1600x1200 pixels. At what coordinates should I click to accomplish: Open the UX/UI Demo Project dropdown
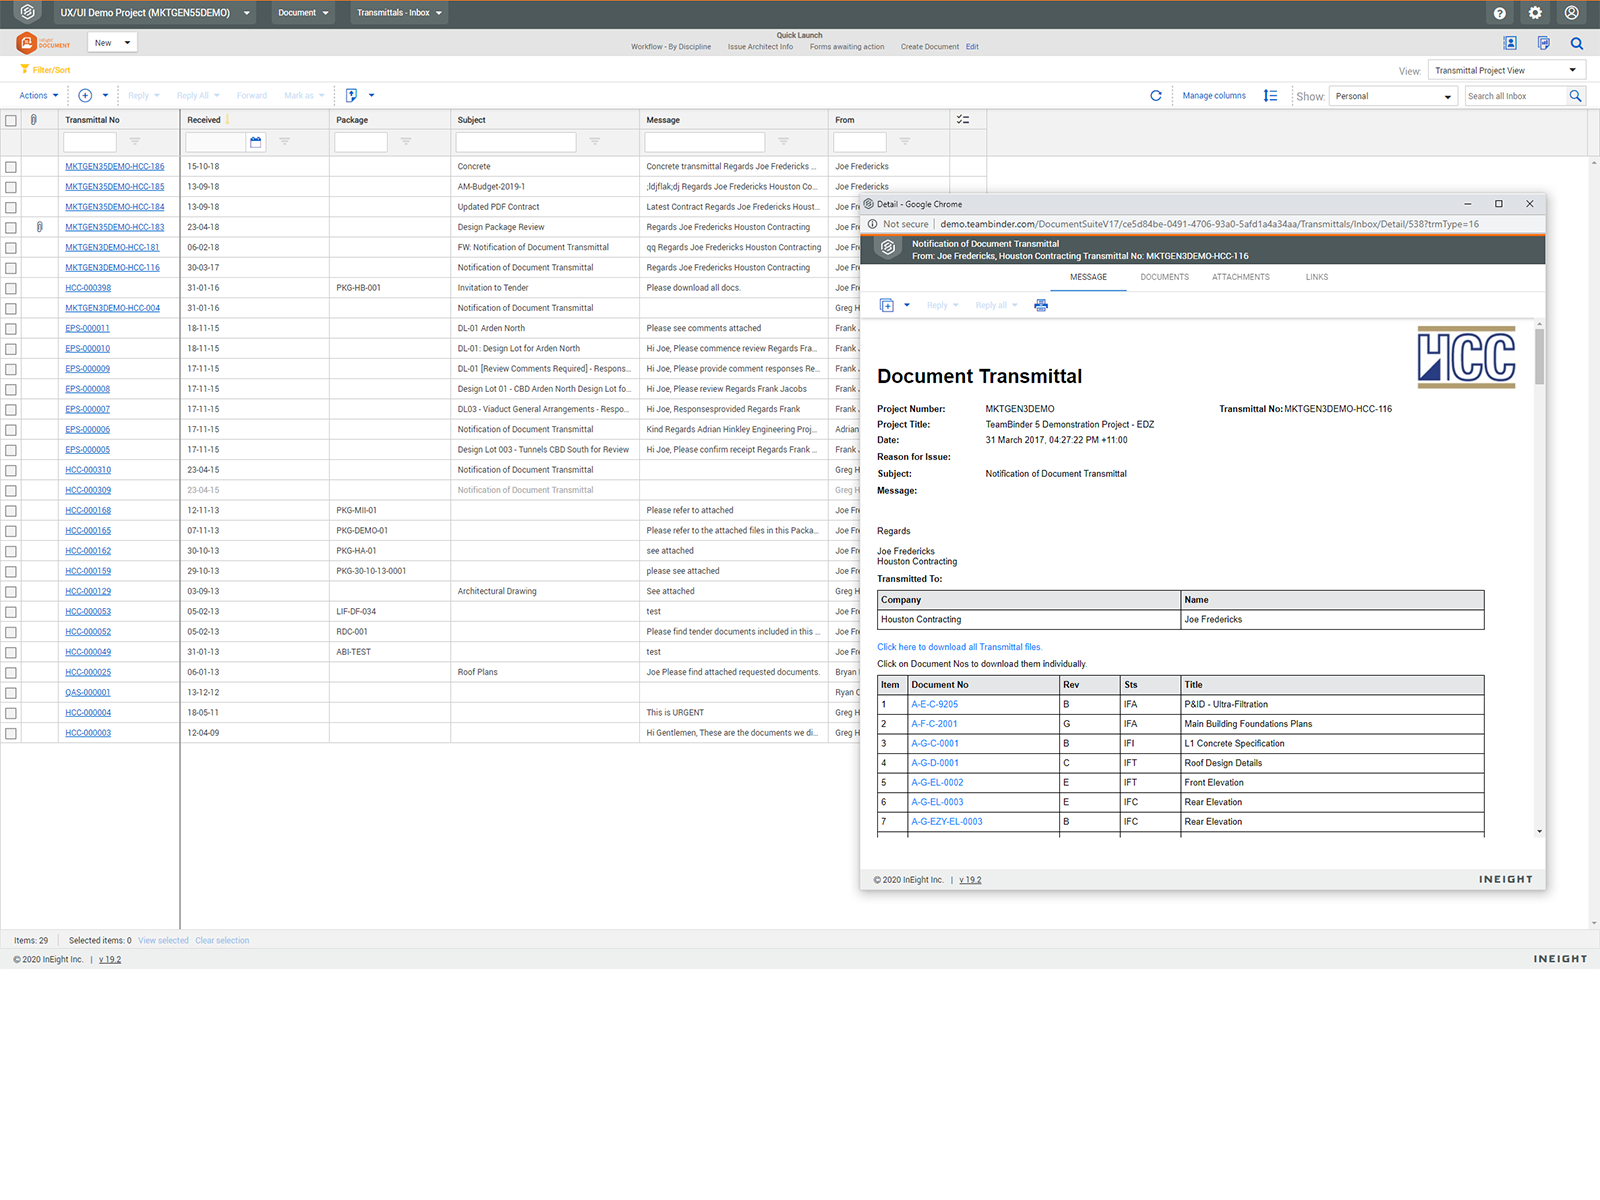coord(155,13)
